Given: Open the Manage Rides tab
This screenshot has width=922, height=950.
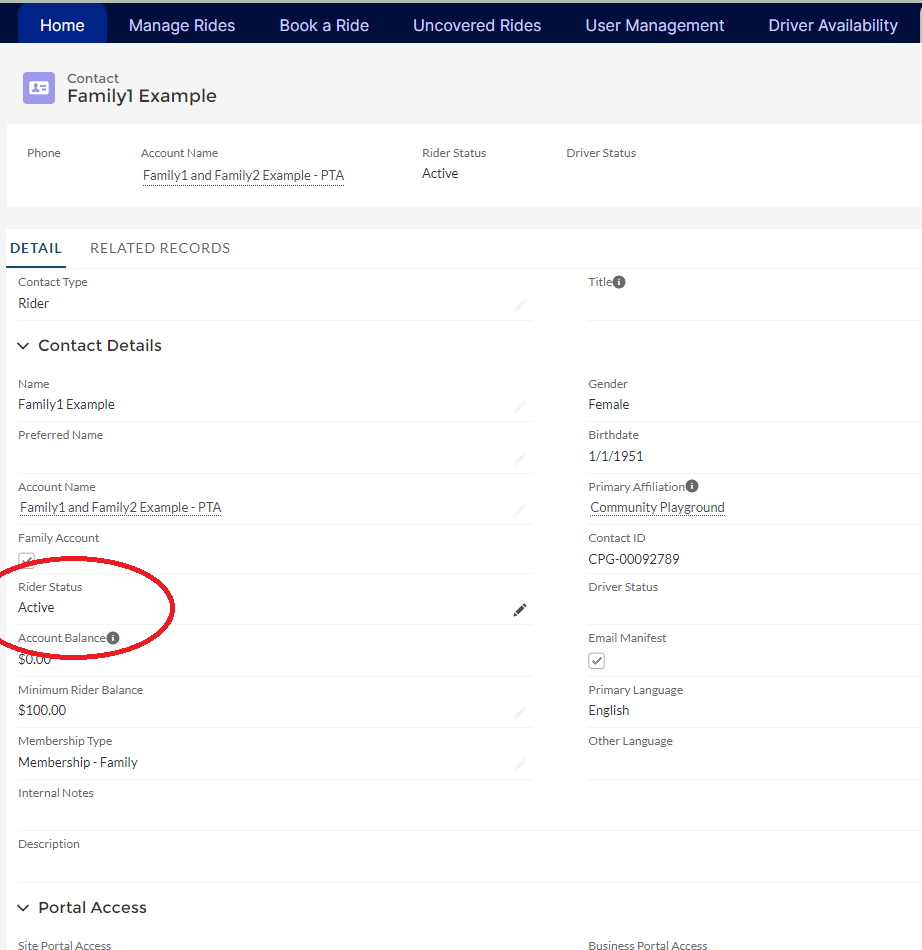Looking at the screenshot, I should [x=182, y=25].
